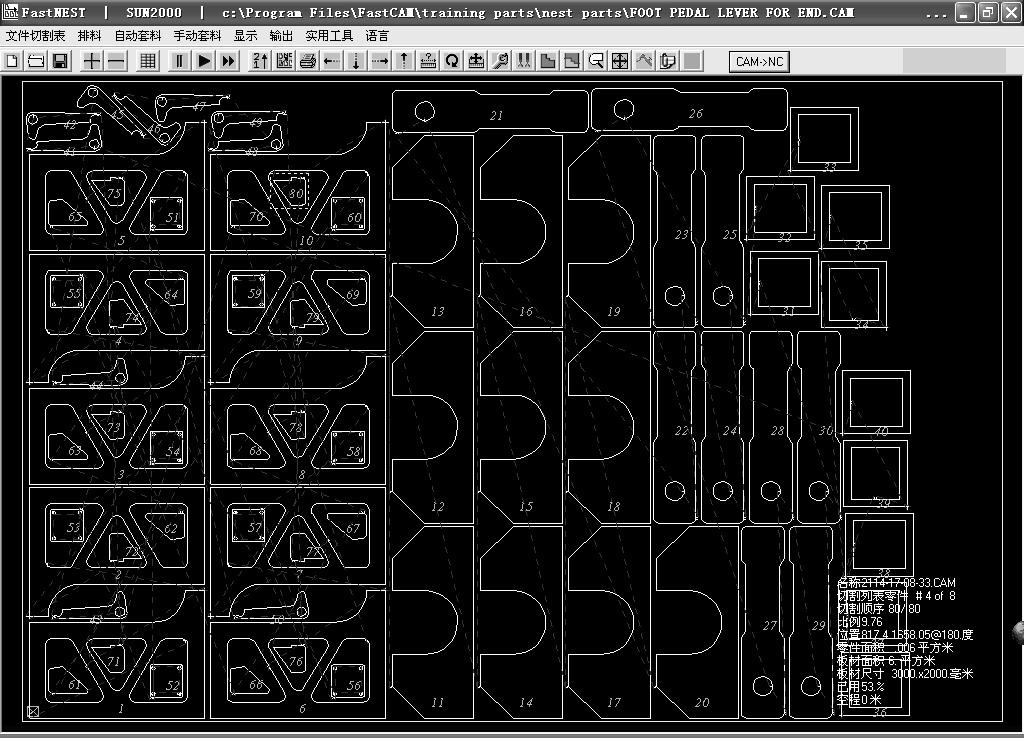Click the printer icon

(308, 61)
